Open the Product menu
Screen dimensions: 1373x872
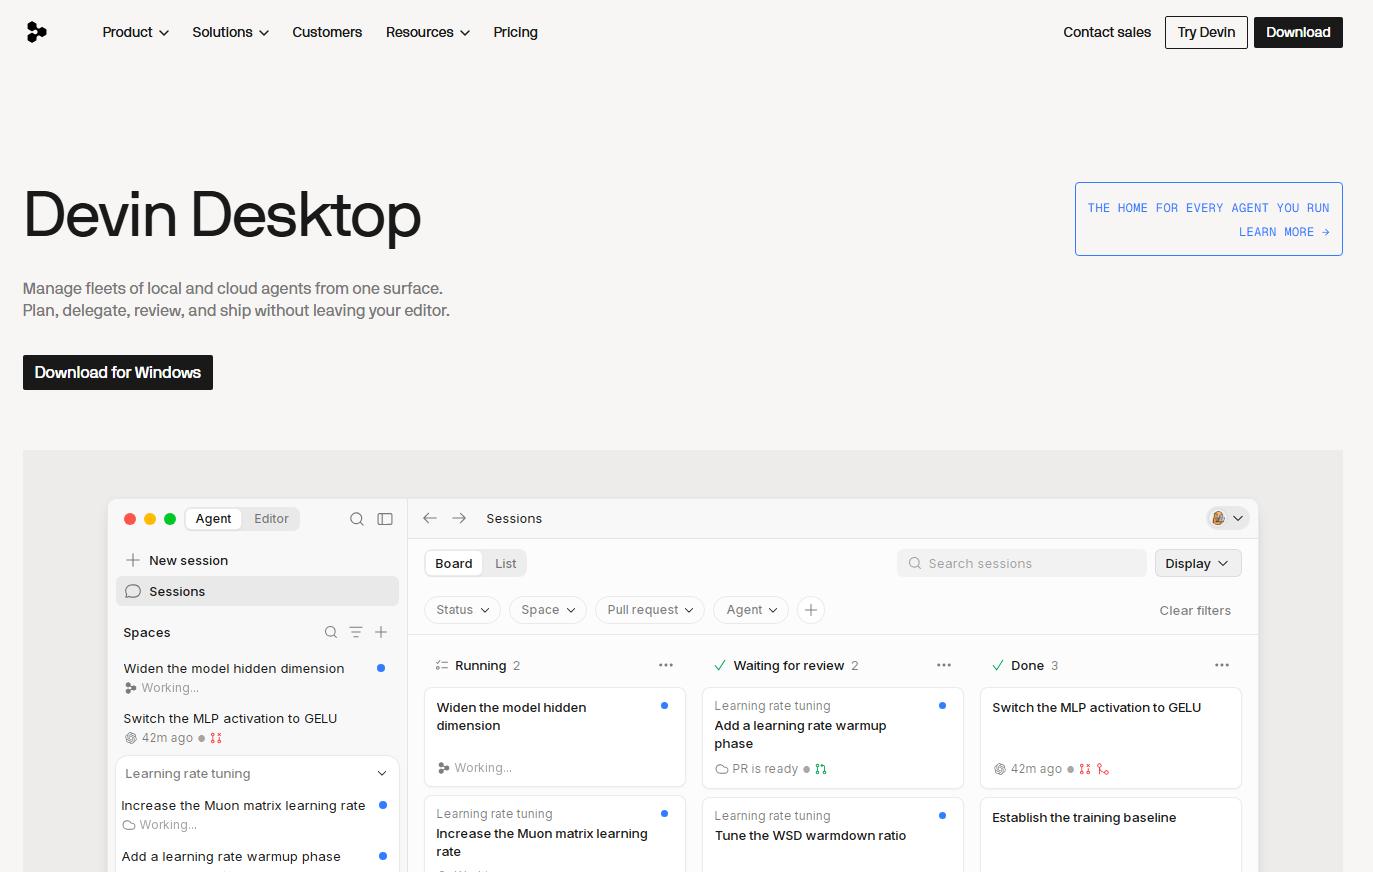click(135, 32)
